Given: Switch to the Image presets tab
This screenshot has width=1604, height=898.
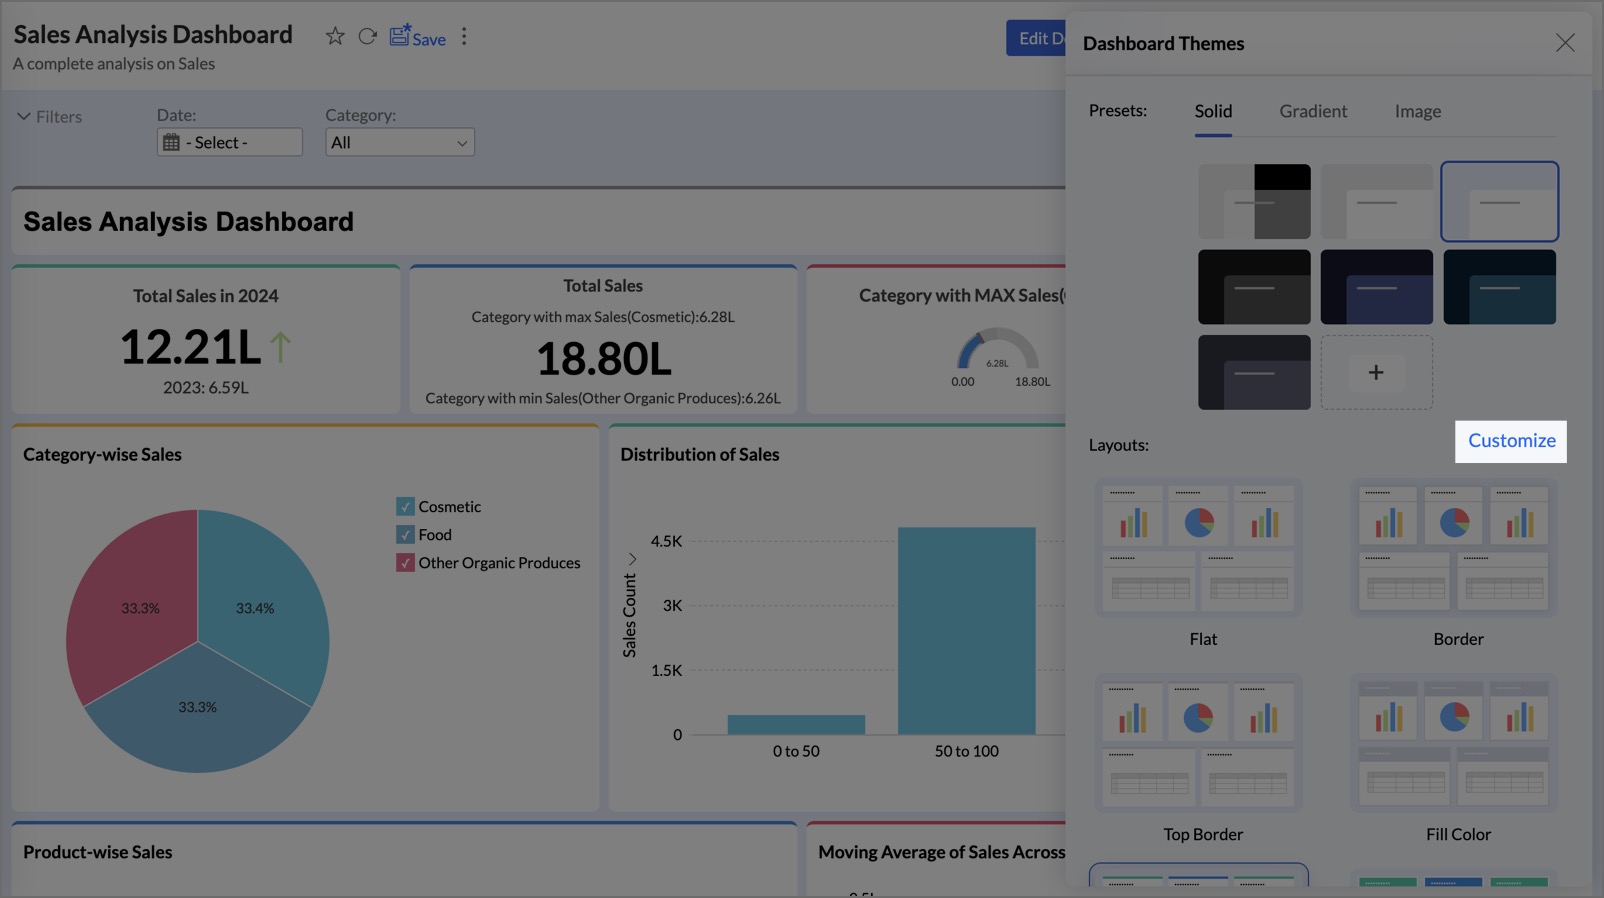Looking at the screenshot, I should click(1417, 112).
